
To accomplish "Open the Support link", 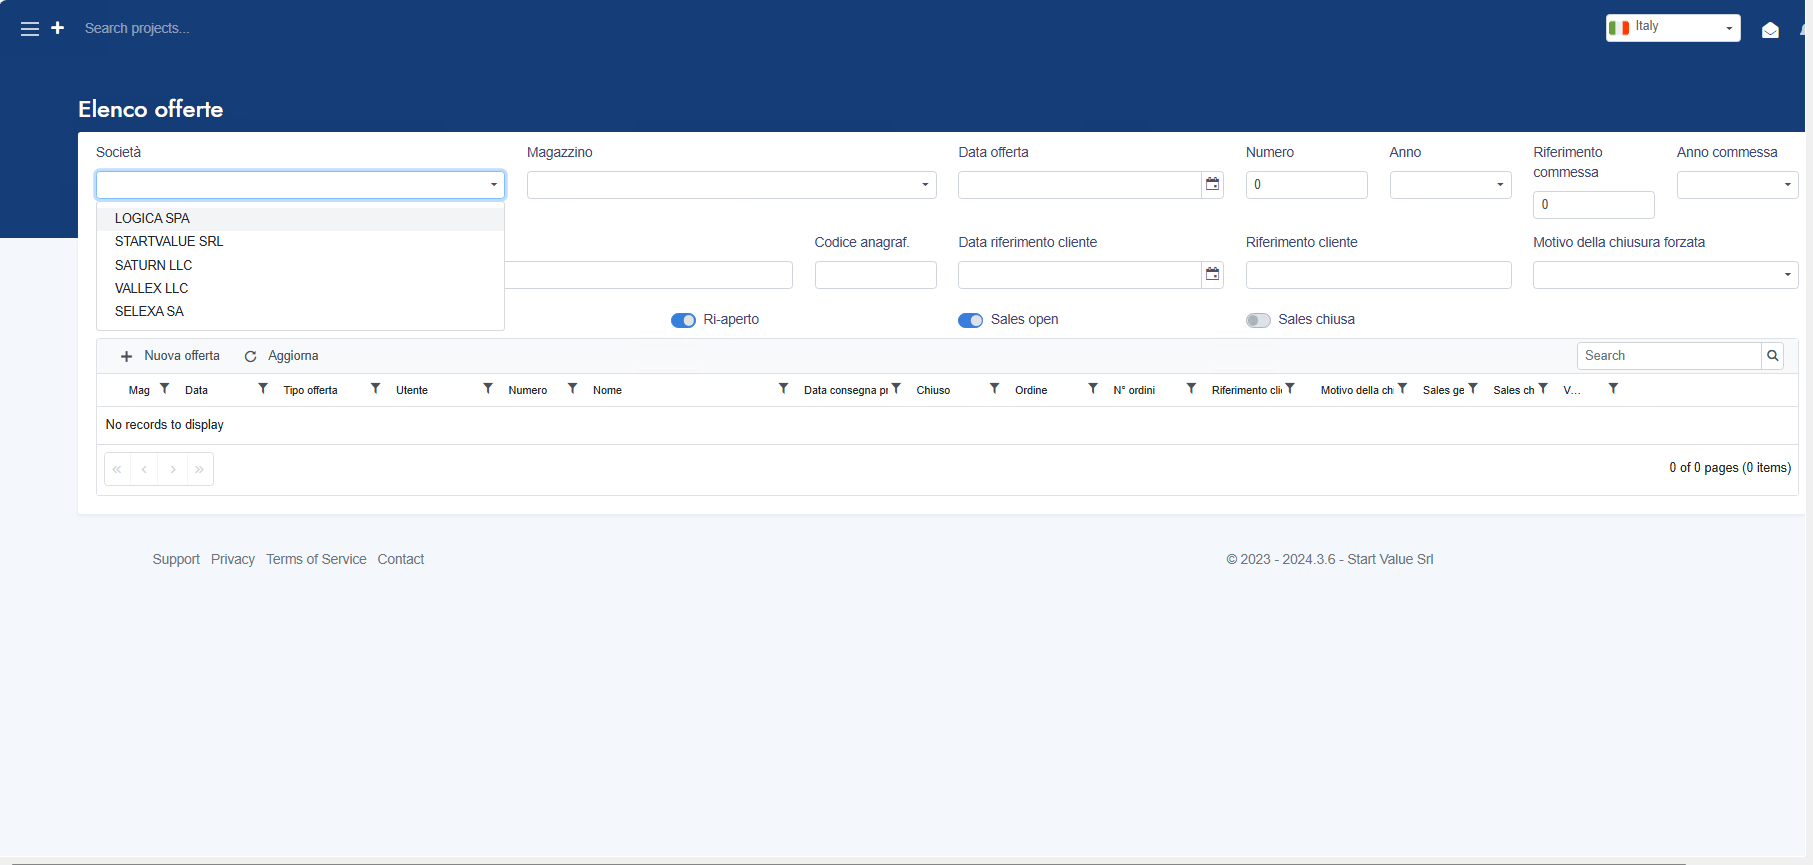I will coord(176,559).
